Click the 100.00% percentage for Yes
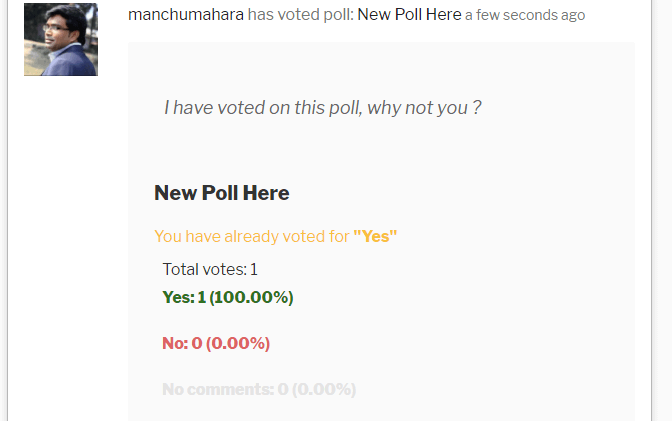 pos(252,297)
